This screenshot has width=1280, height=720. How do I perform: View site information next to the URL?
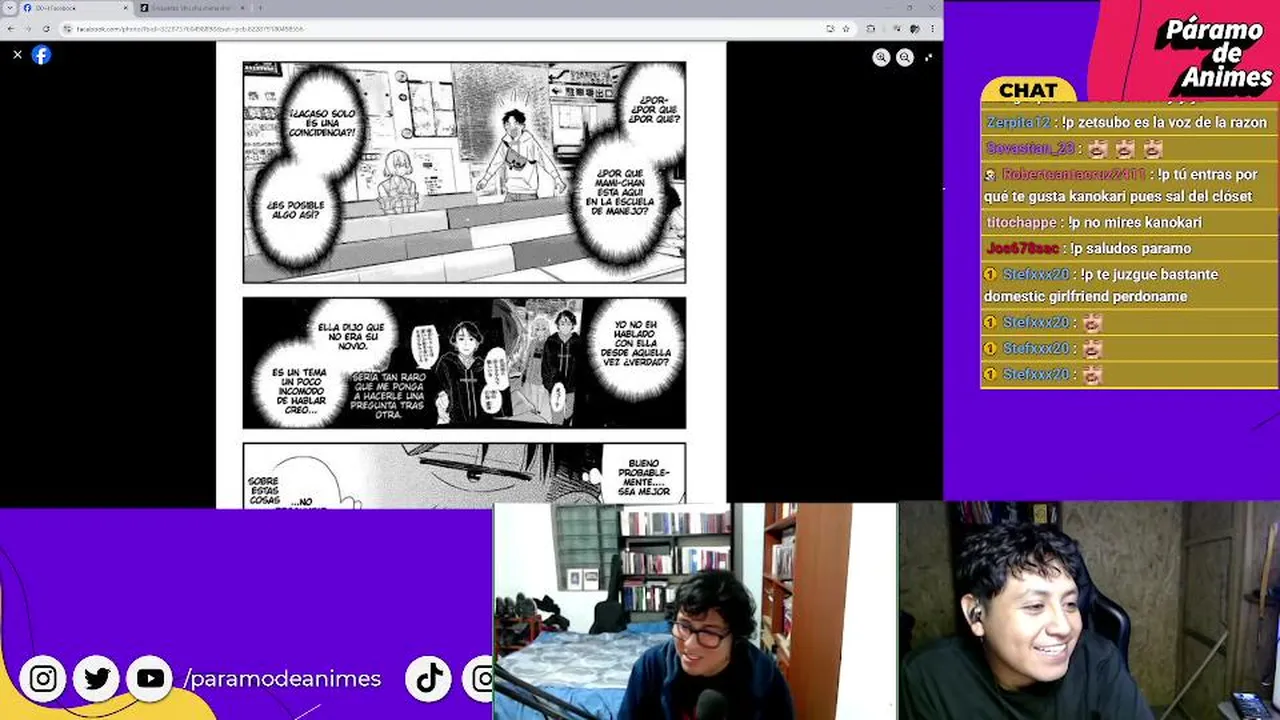(68, 29)
